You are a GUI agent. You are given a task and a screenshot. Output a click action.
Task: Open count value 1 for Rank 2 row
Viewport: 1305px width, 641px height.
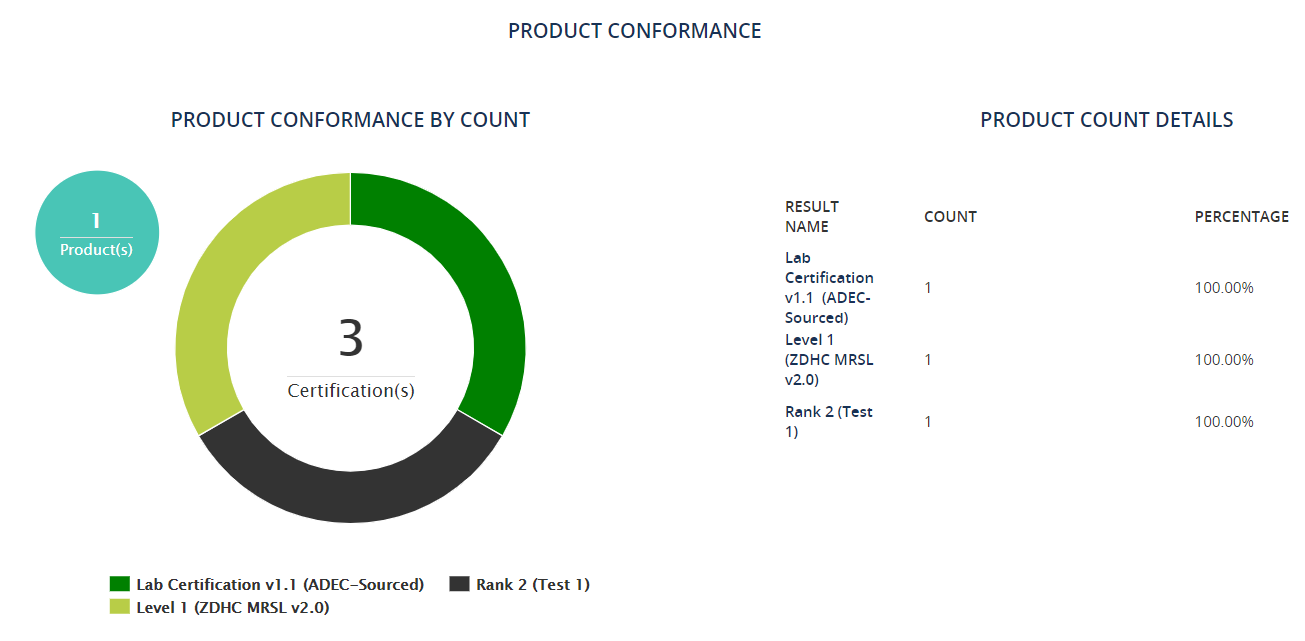pos(928,422)
